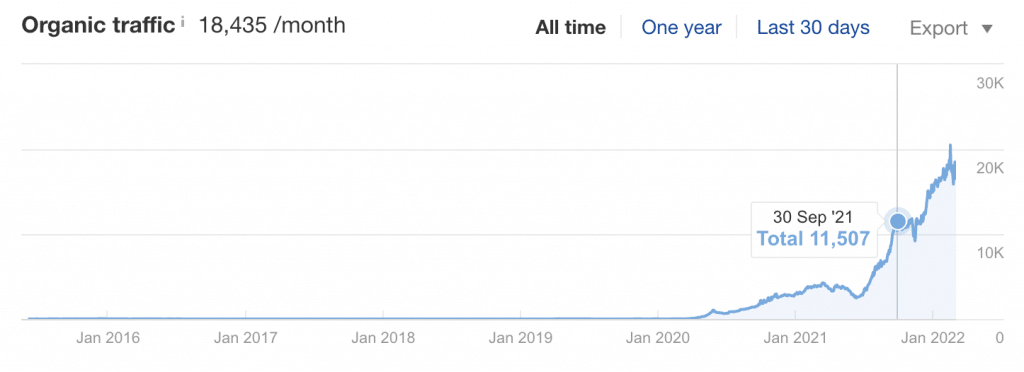
Task: Click the Jan 2021 axis label
Action: pos(795,338)
